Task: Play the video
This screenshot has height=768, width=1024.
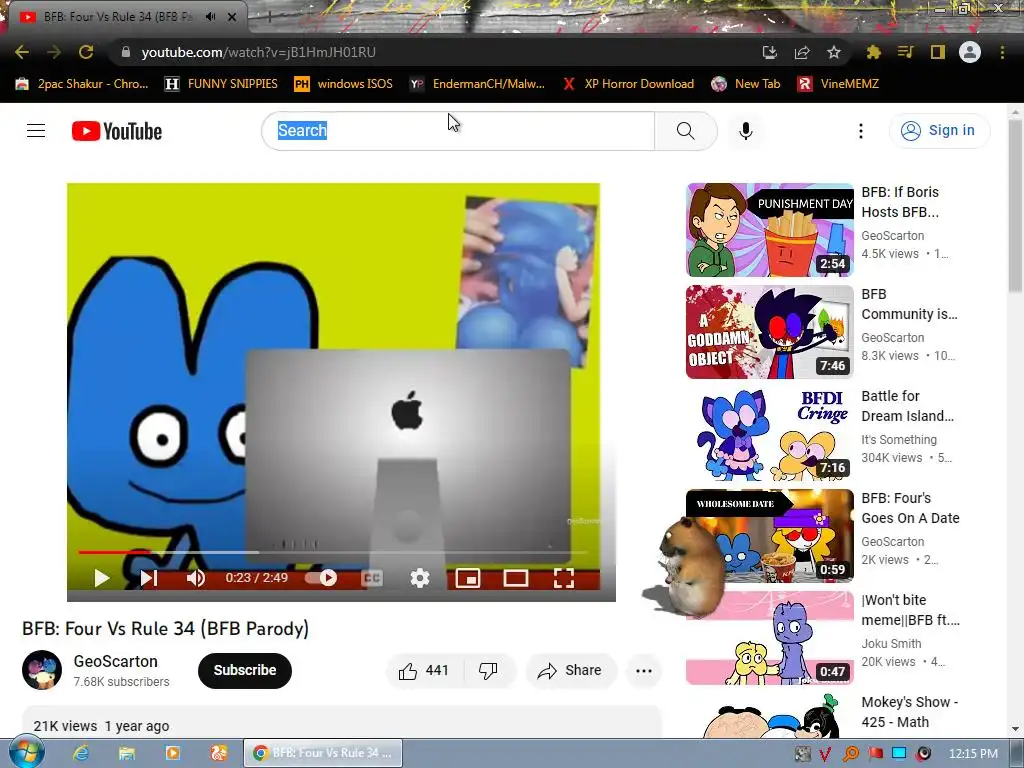Action: [101, 578]
